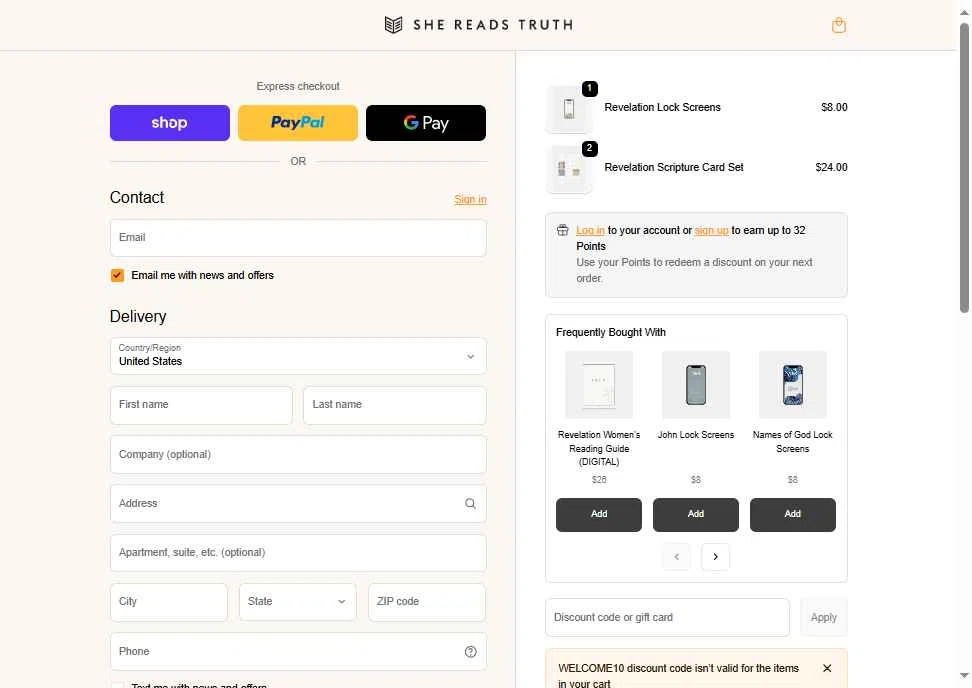
Task: Uncheck Email me with news and offers
Action: (117, 275)
